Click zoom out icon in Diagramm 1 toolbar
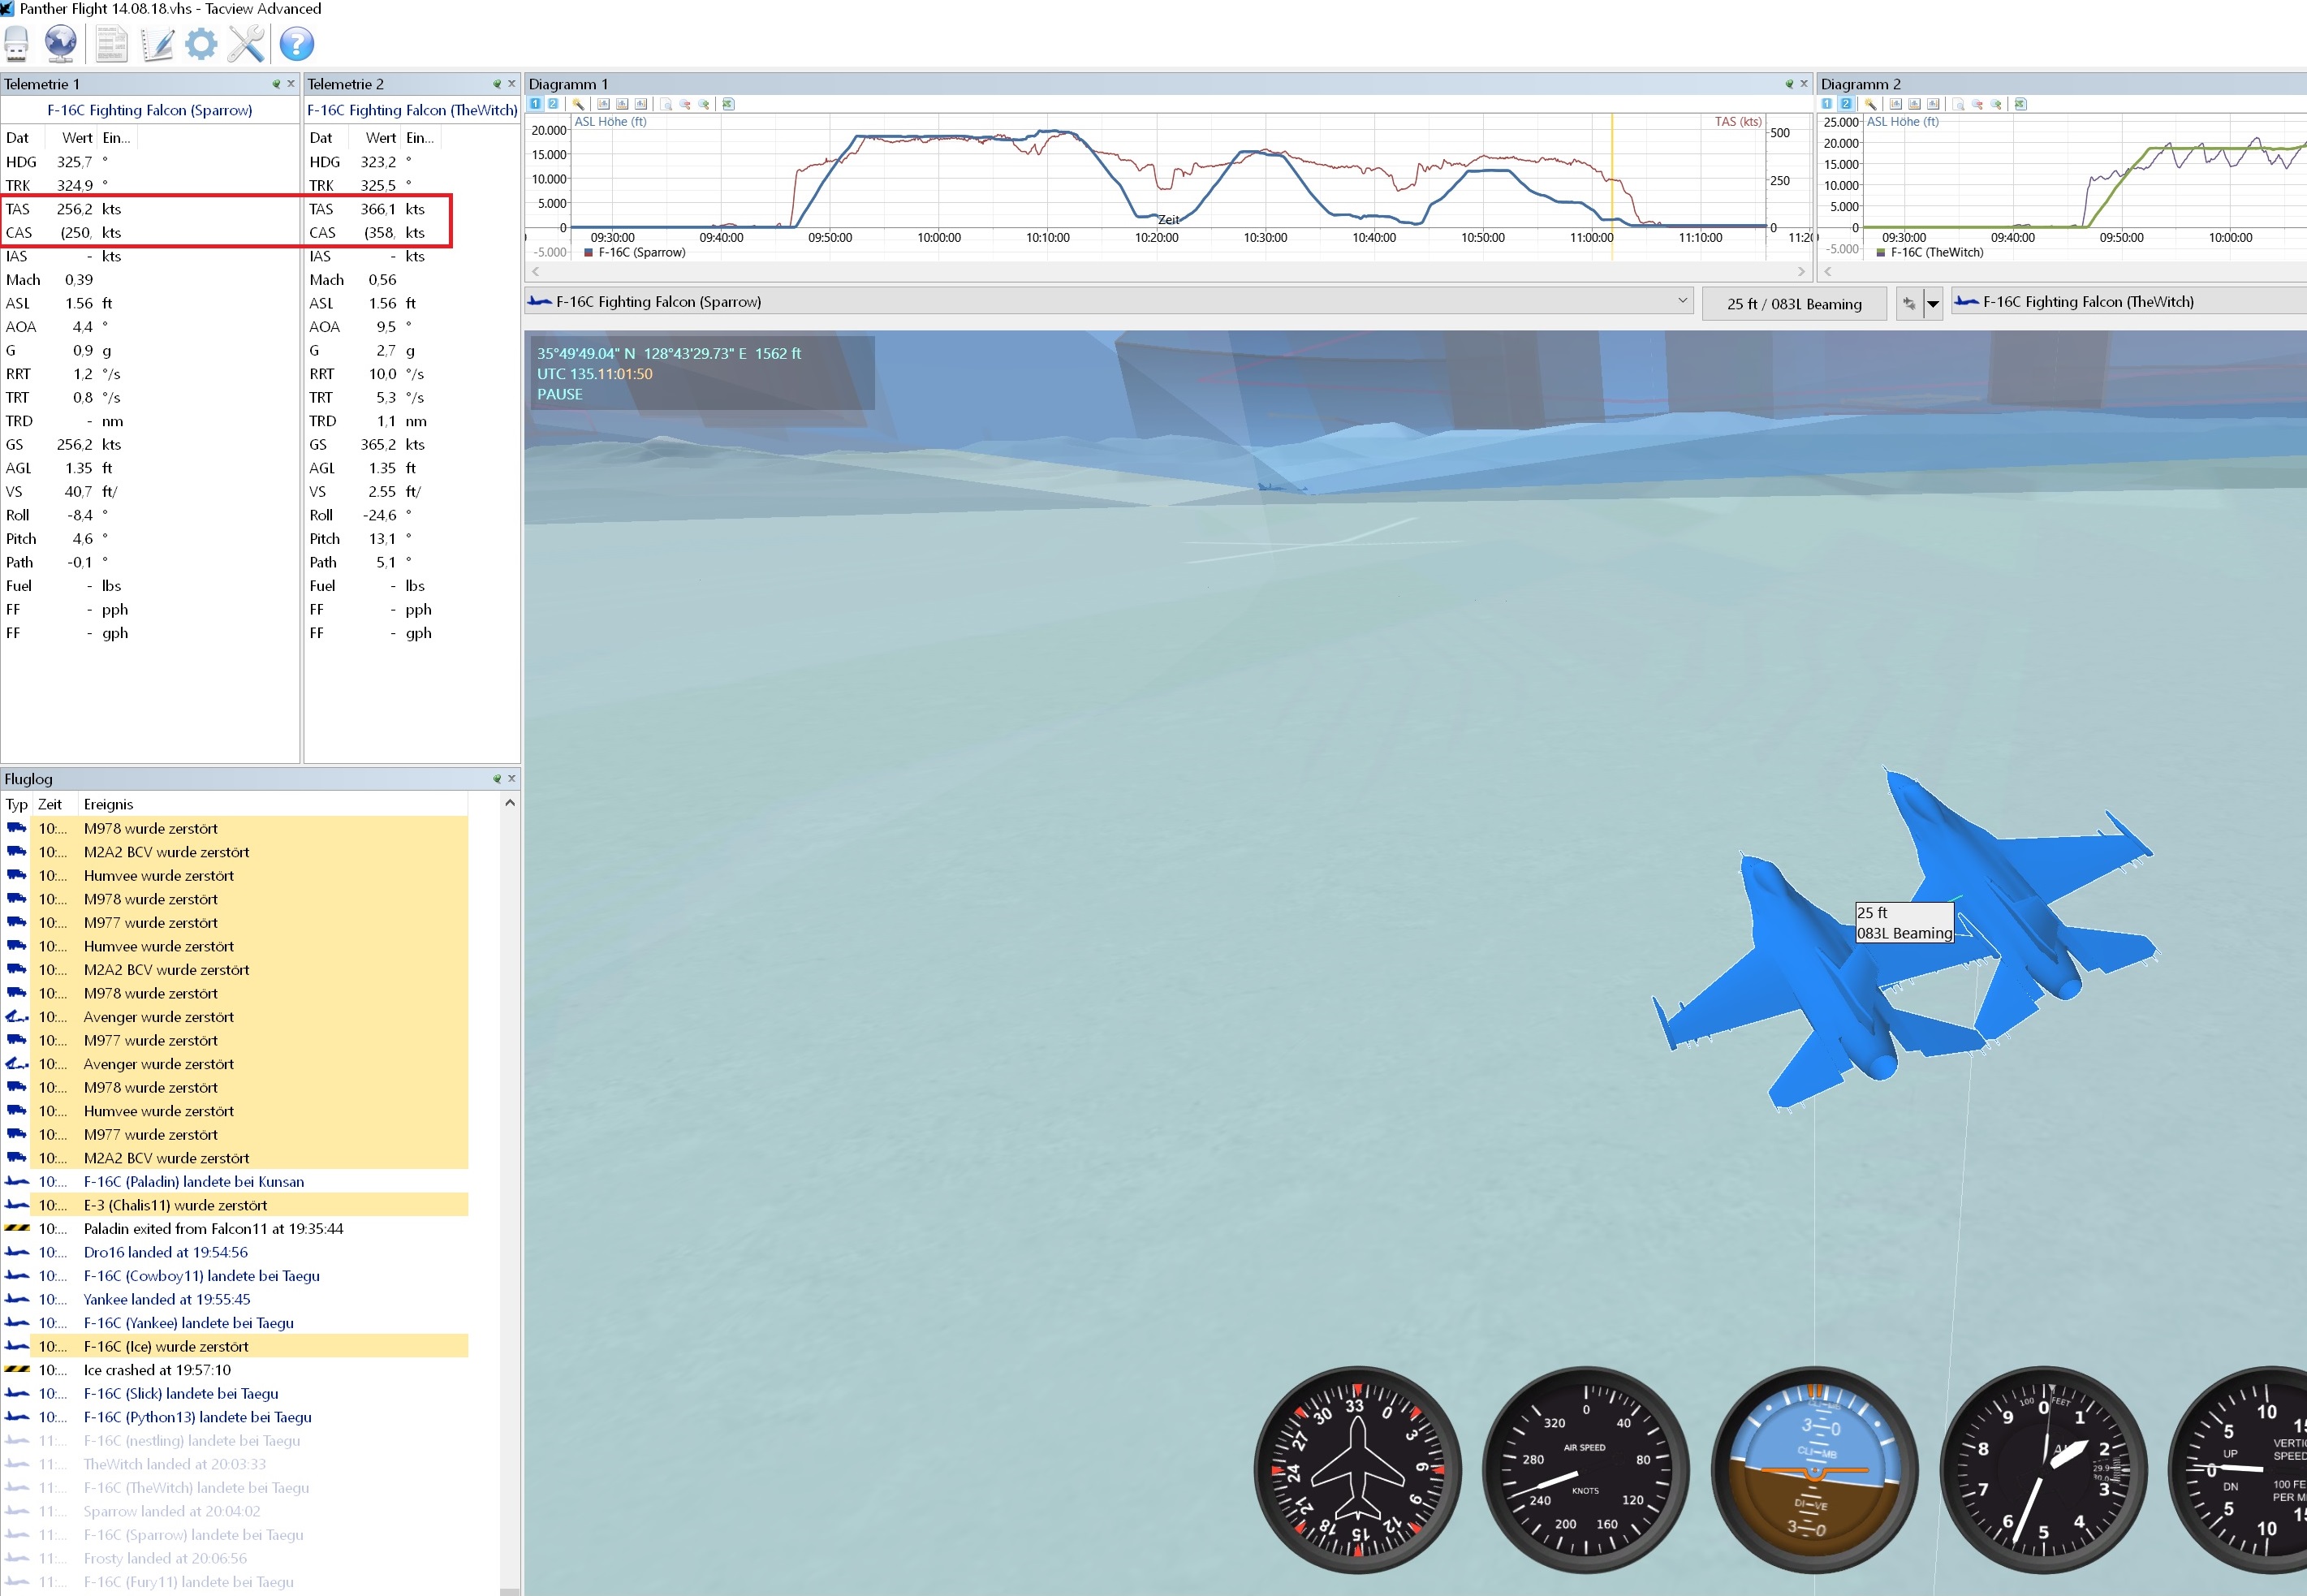2307x1596 pixels. pos(685,104)
